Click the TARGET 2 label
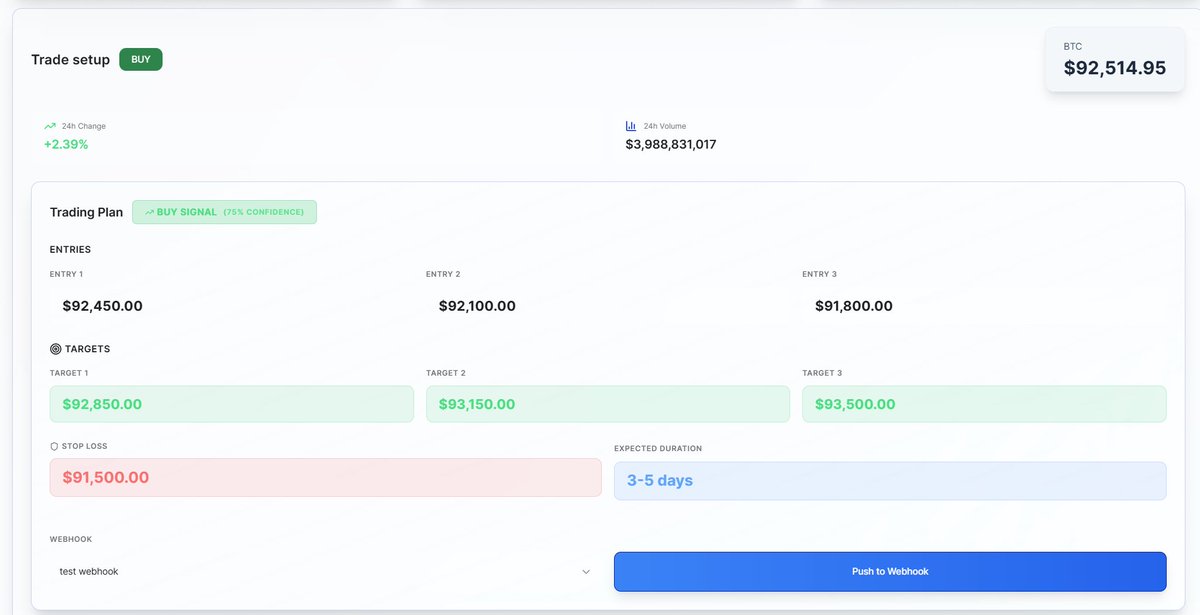 point(446,373)
